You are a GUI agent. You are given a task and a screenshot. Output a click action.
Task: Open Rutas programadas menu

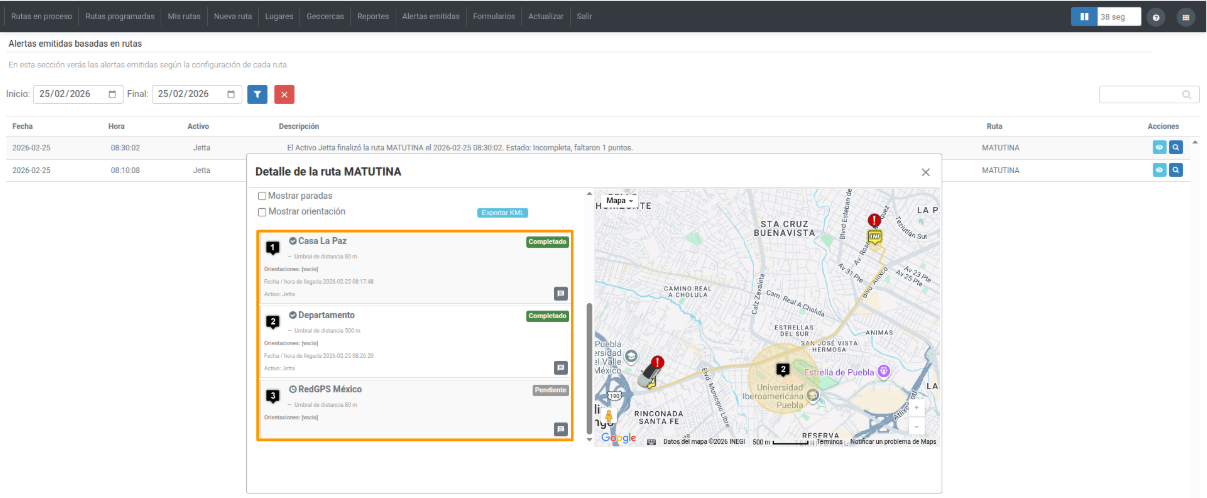point(120,17)
